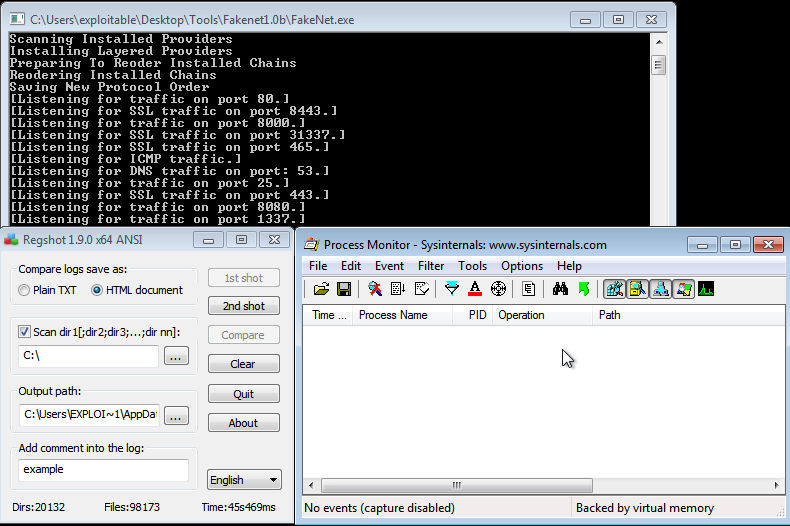This screenshot has height=526, width=790.
Task: Click the 'Files:98173' status text
Action: pos(132,507)
